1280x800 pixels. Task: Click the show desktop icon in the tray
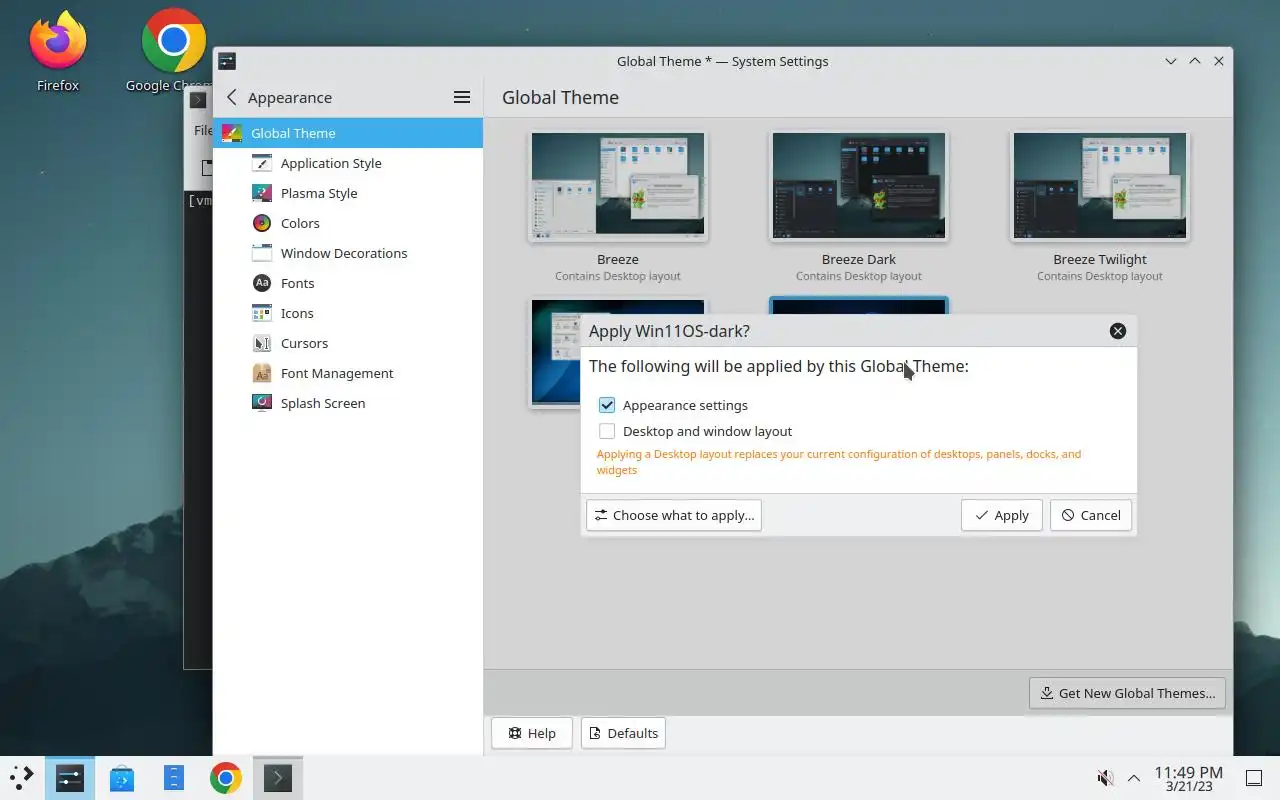1253,777
